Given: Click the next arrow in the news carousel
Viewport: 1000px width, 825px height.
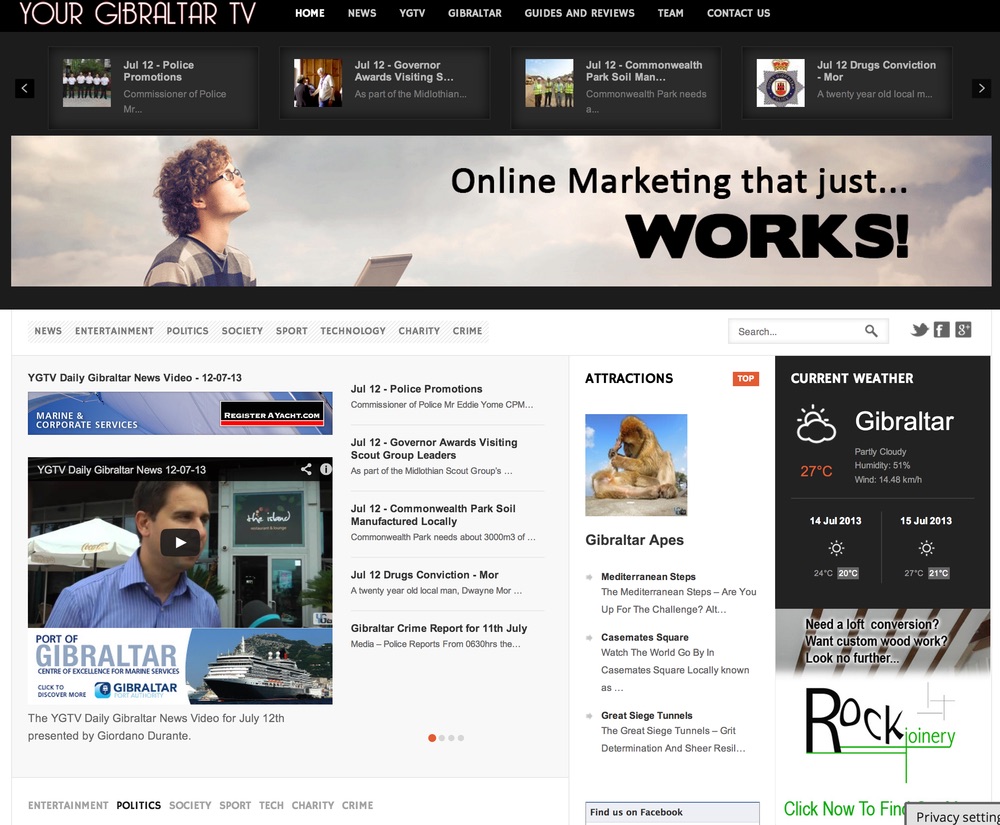Looking at the screenshot, I should 982,88.
